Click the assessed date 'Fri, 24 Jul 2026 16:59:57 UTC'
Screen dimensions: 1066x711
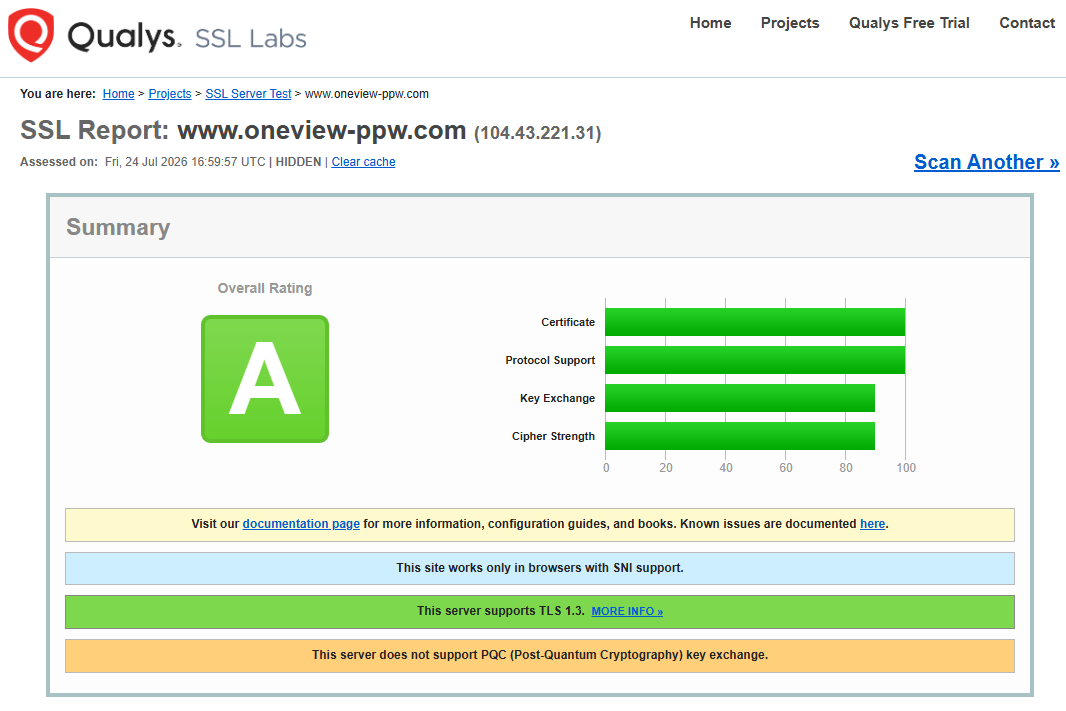[185, 162]
